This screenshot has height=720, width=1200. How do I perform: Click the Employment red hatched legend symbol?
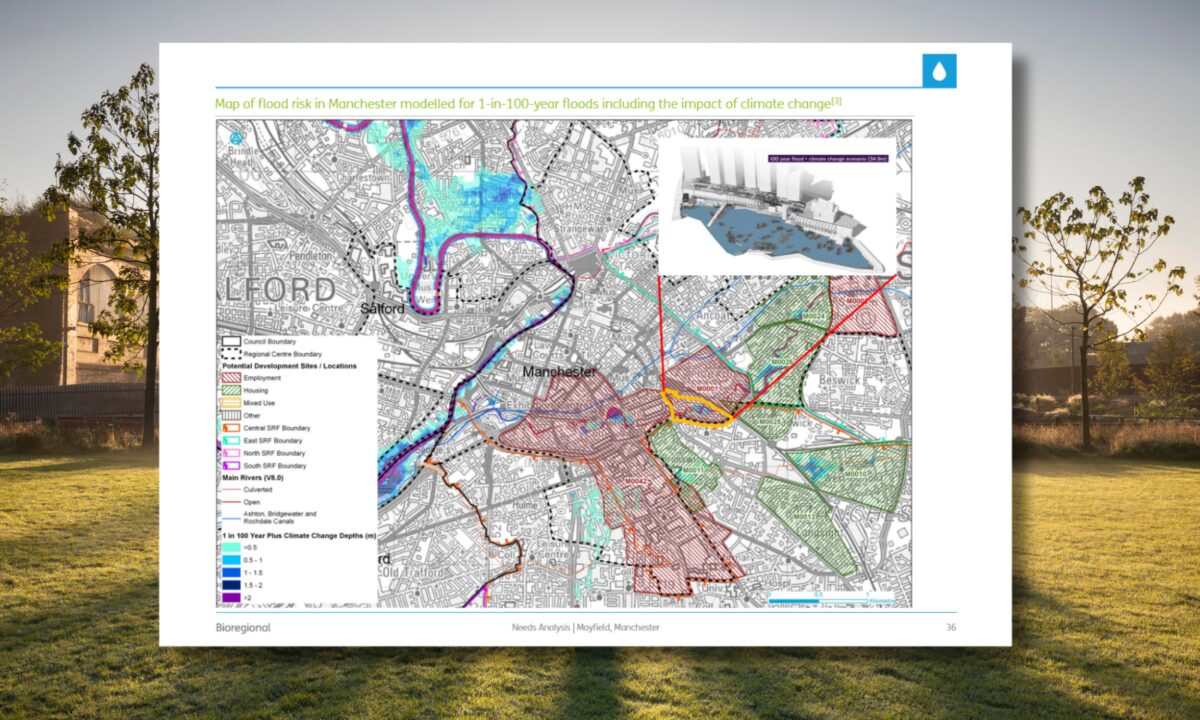tap(230, 378)
